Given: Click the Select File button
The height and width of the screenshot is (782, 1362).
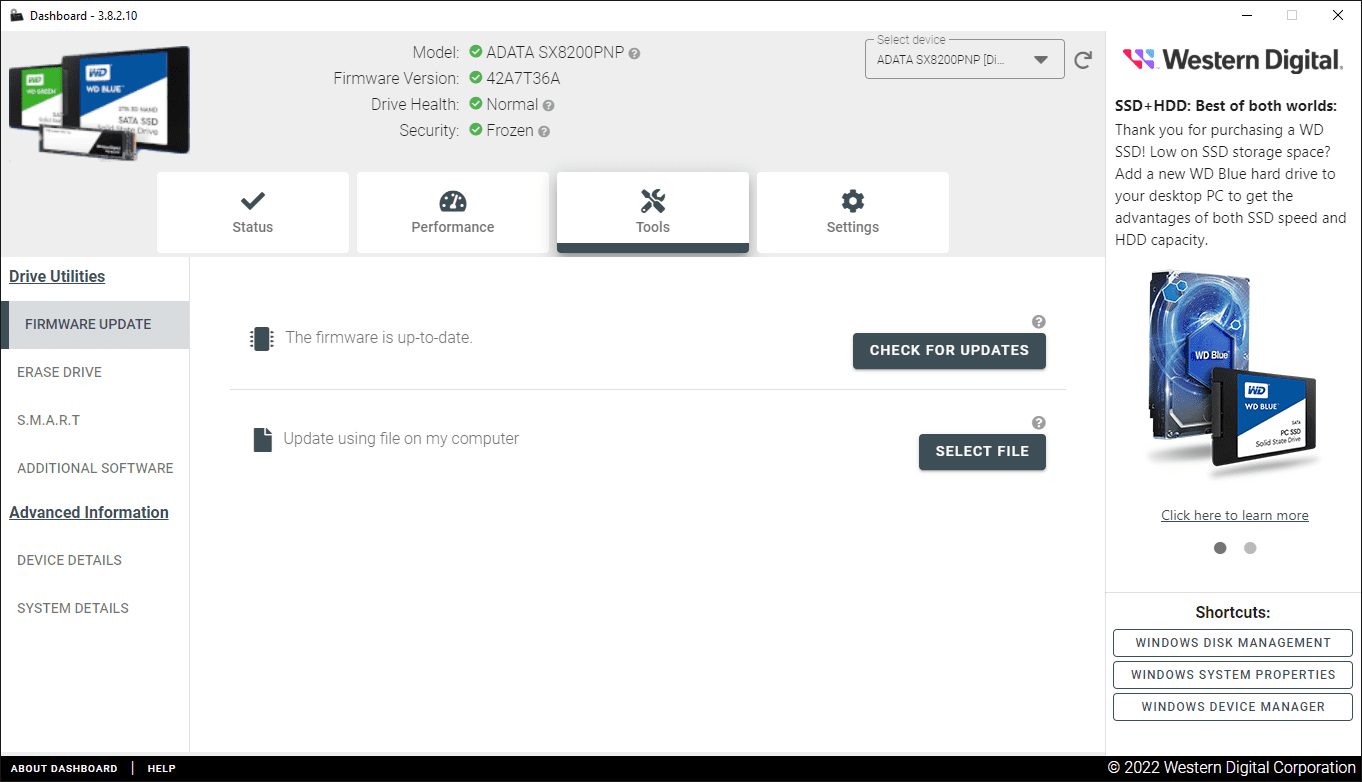Looking at the screenshot, I should point(982,452).
